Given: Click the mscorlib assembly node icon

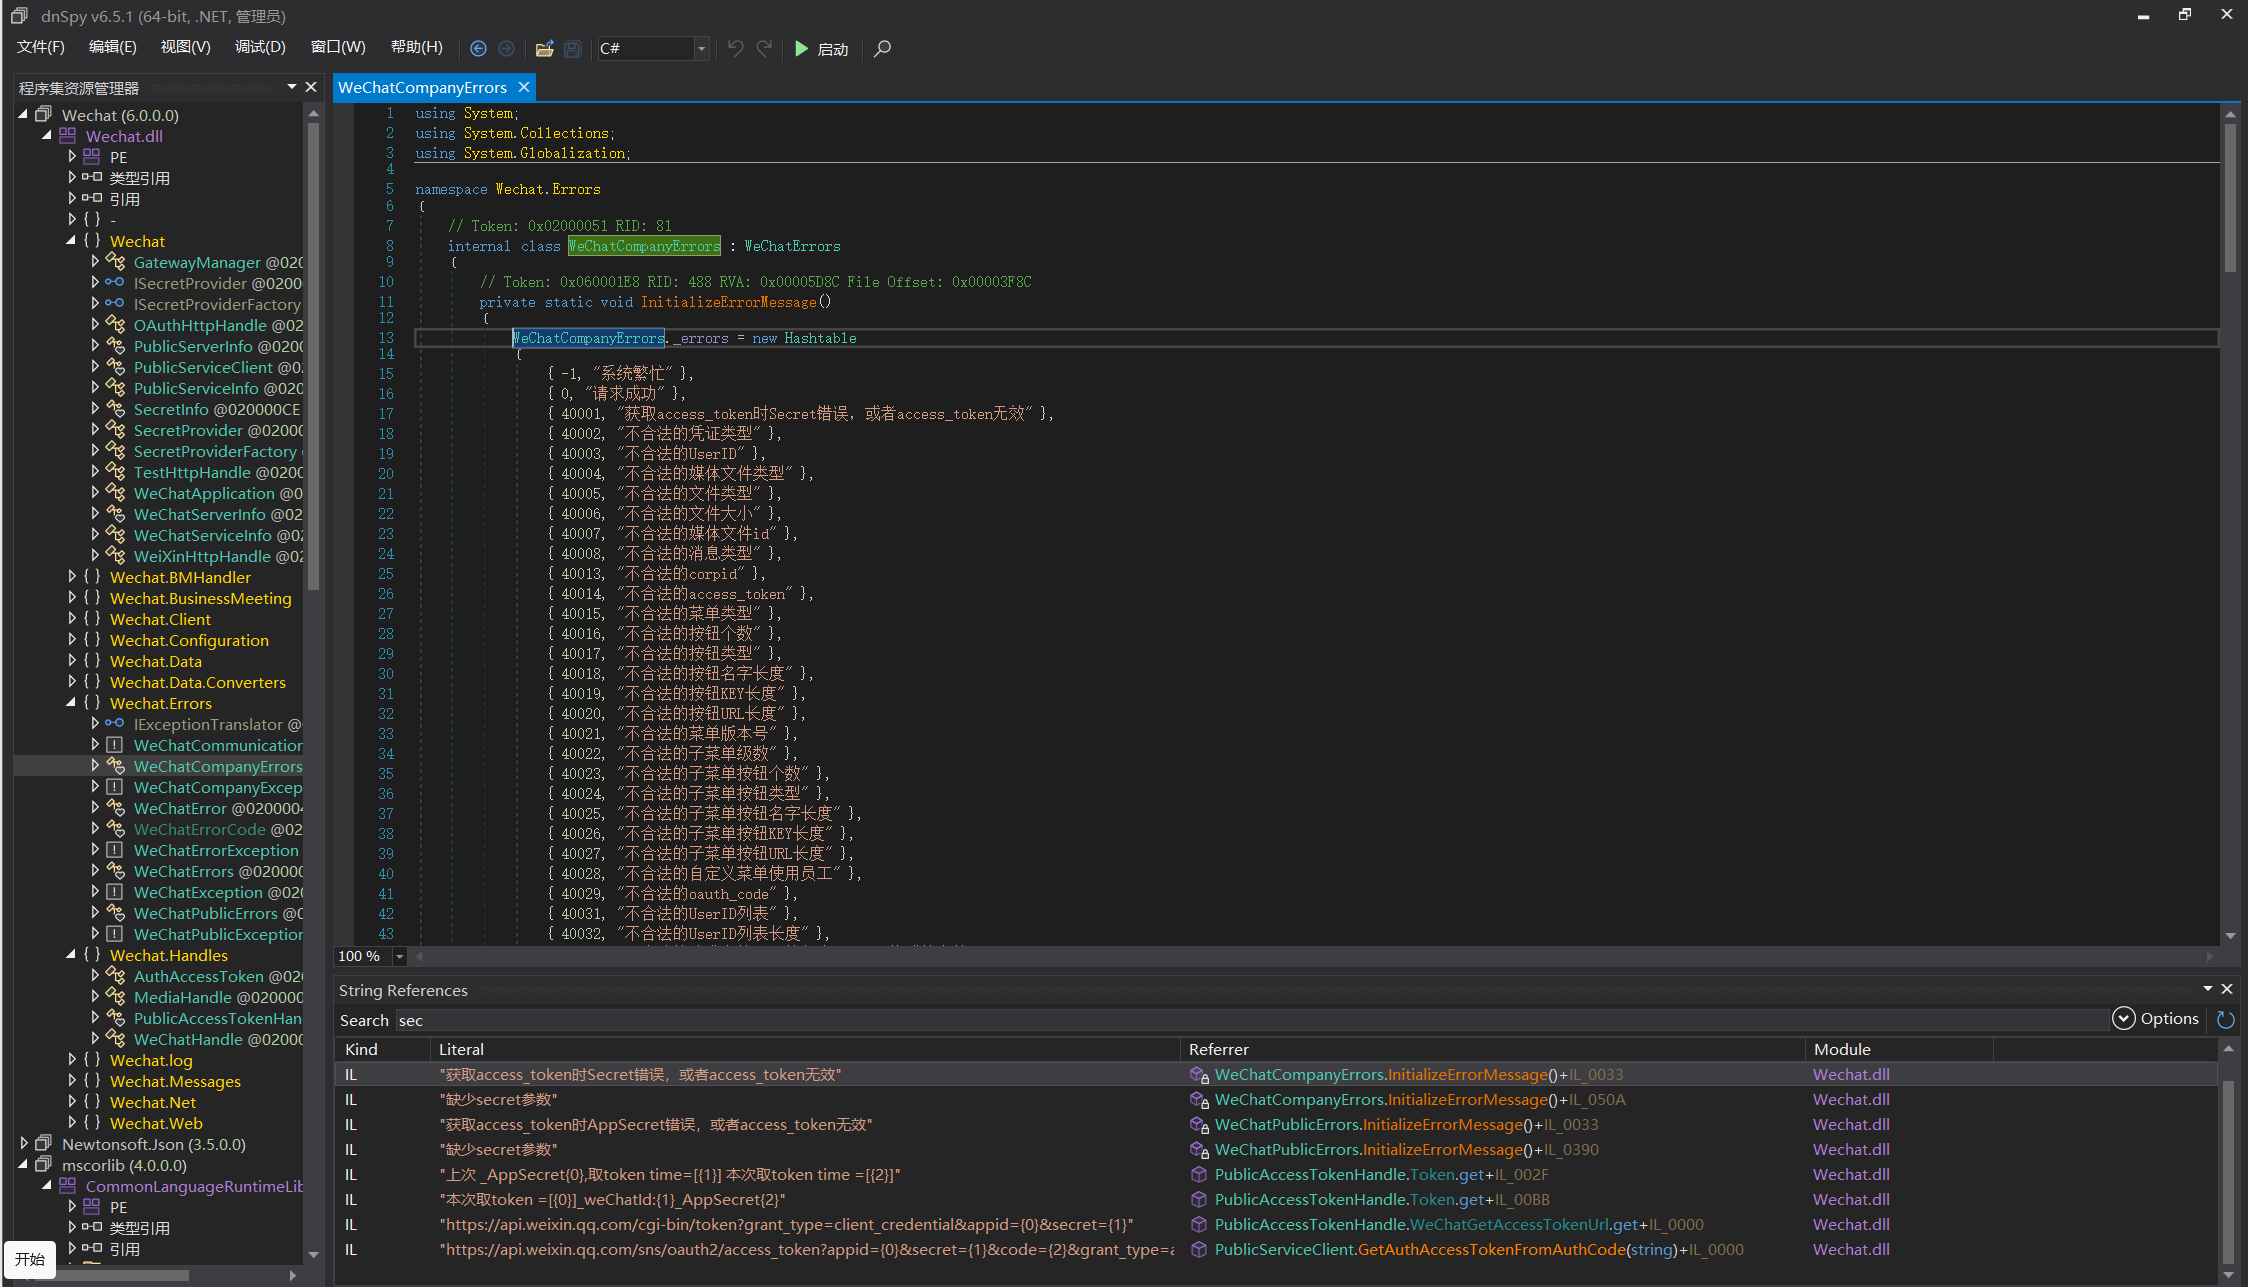Looking at the screenshot, I should (x=43, y=1165).
